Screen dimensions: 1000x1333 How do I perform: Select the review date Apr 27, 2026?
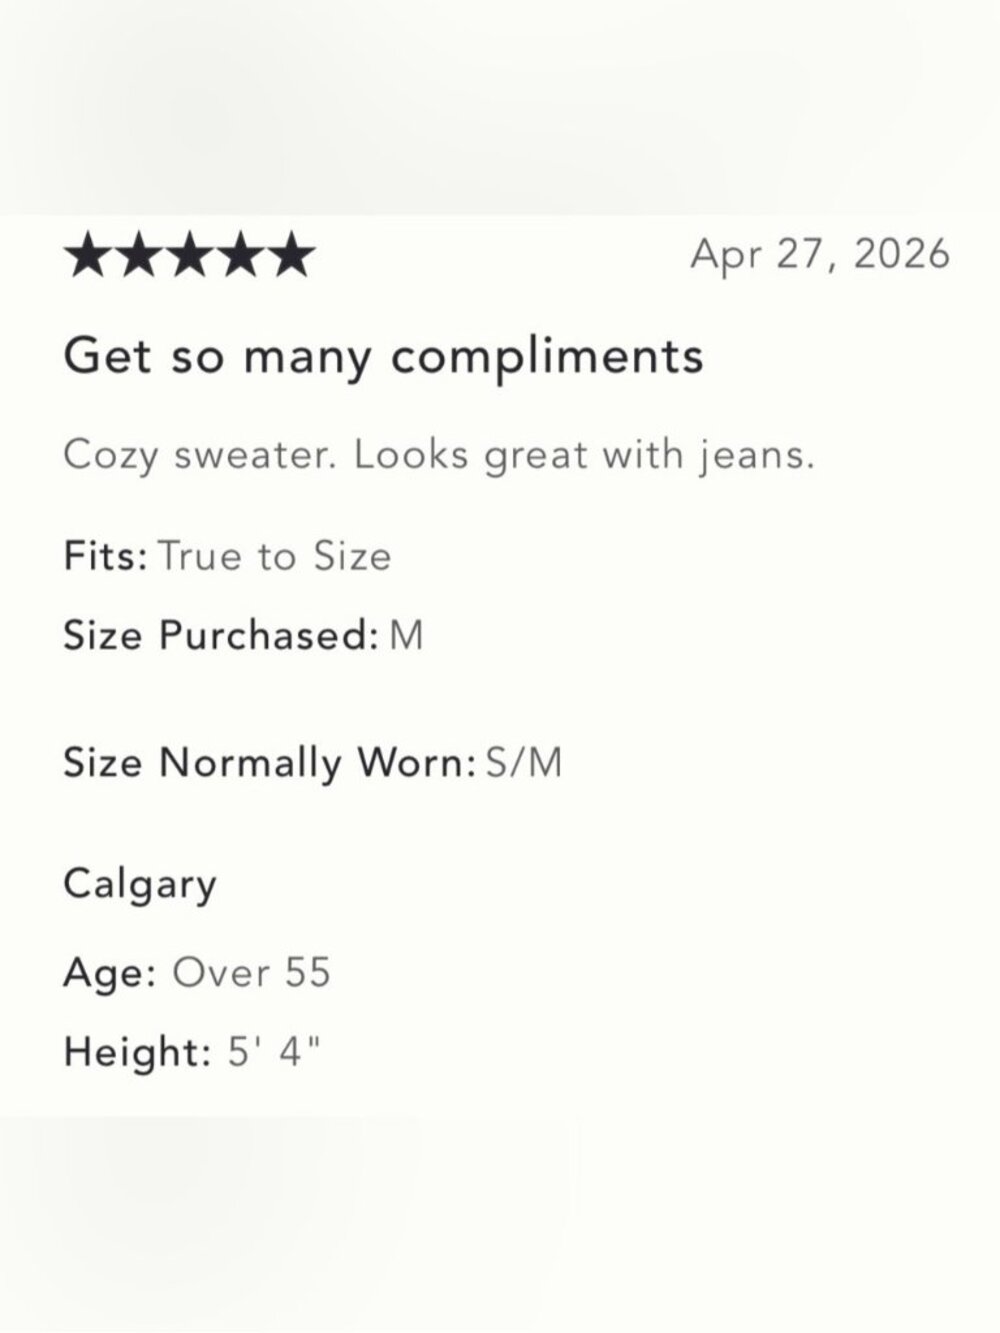pos(820,255)
